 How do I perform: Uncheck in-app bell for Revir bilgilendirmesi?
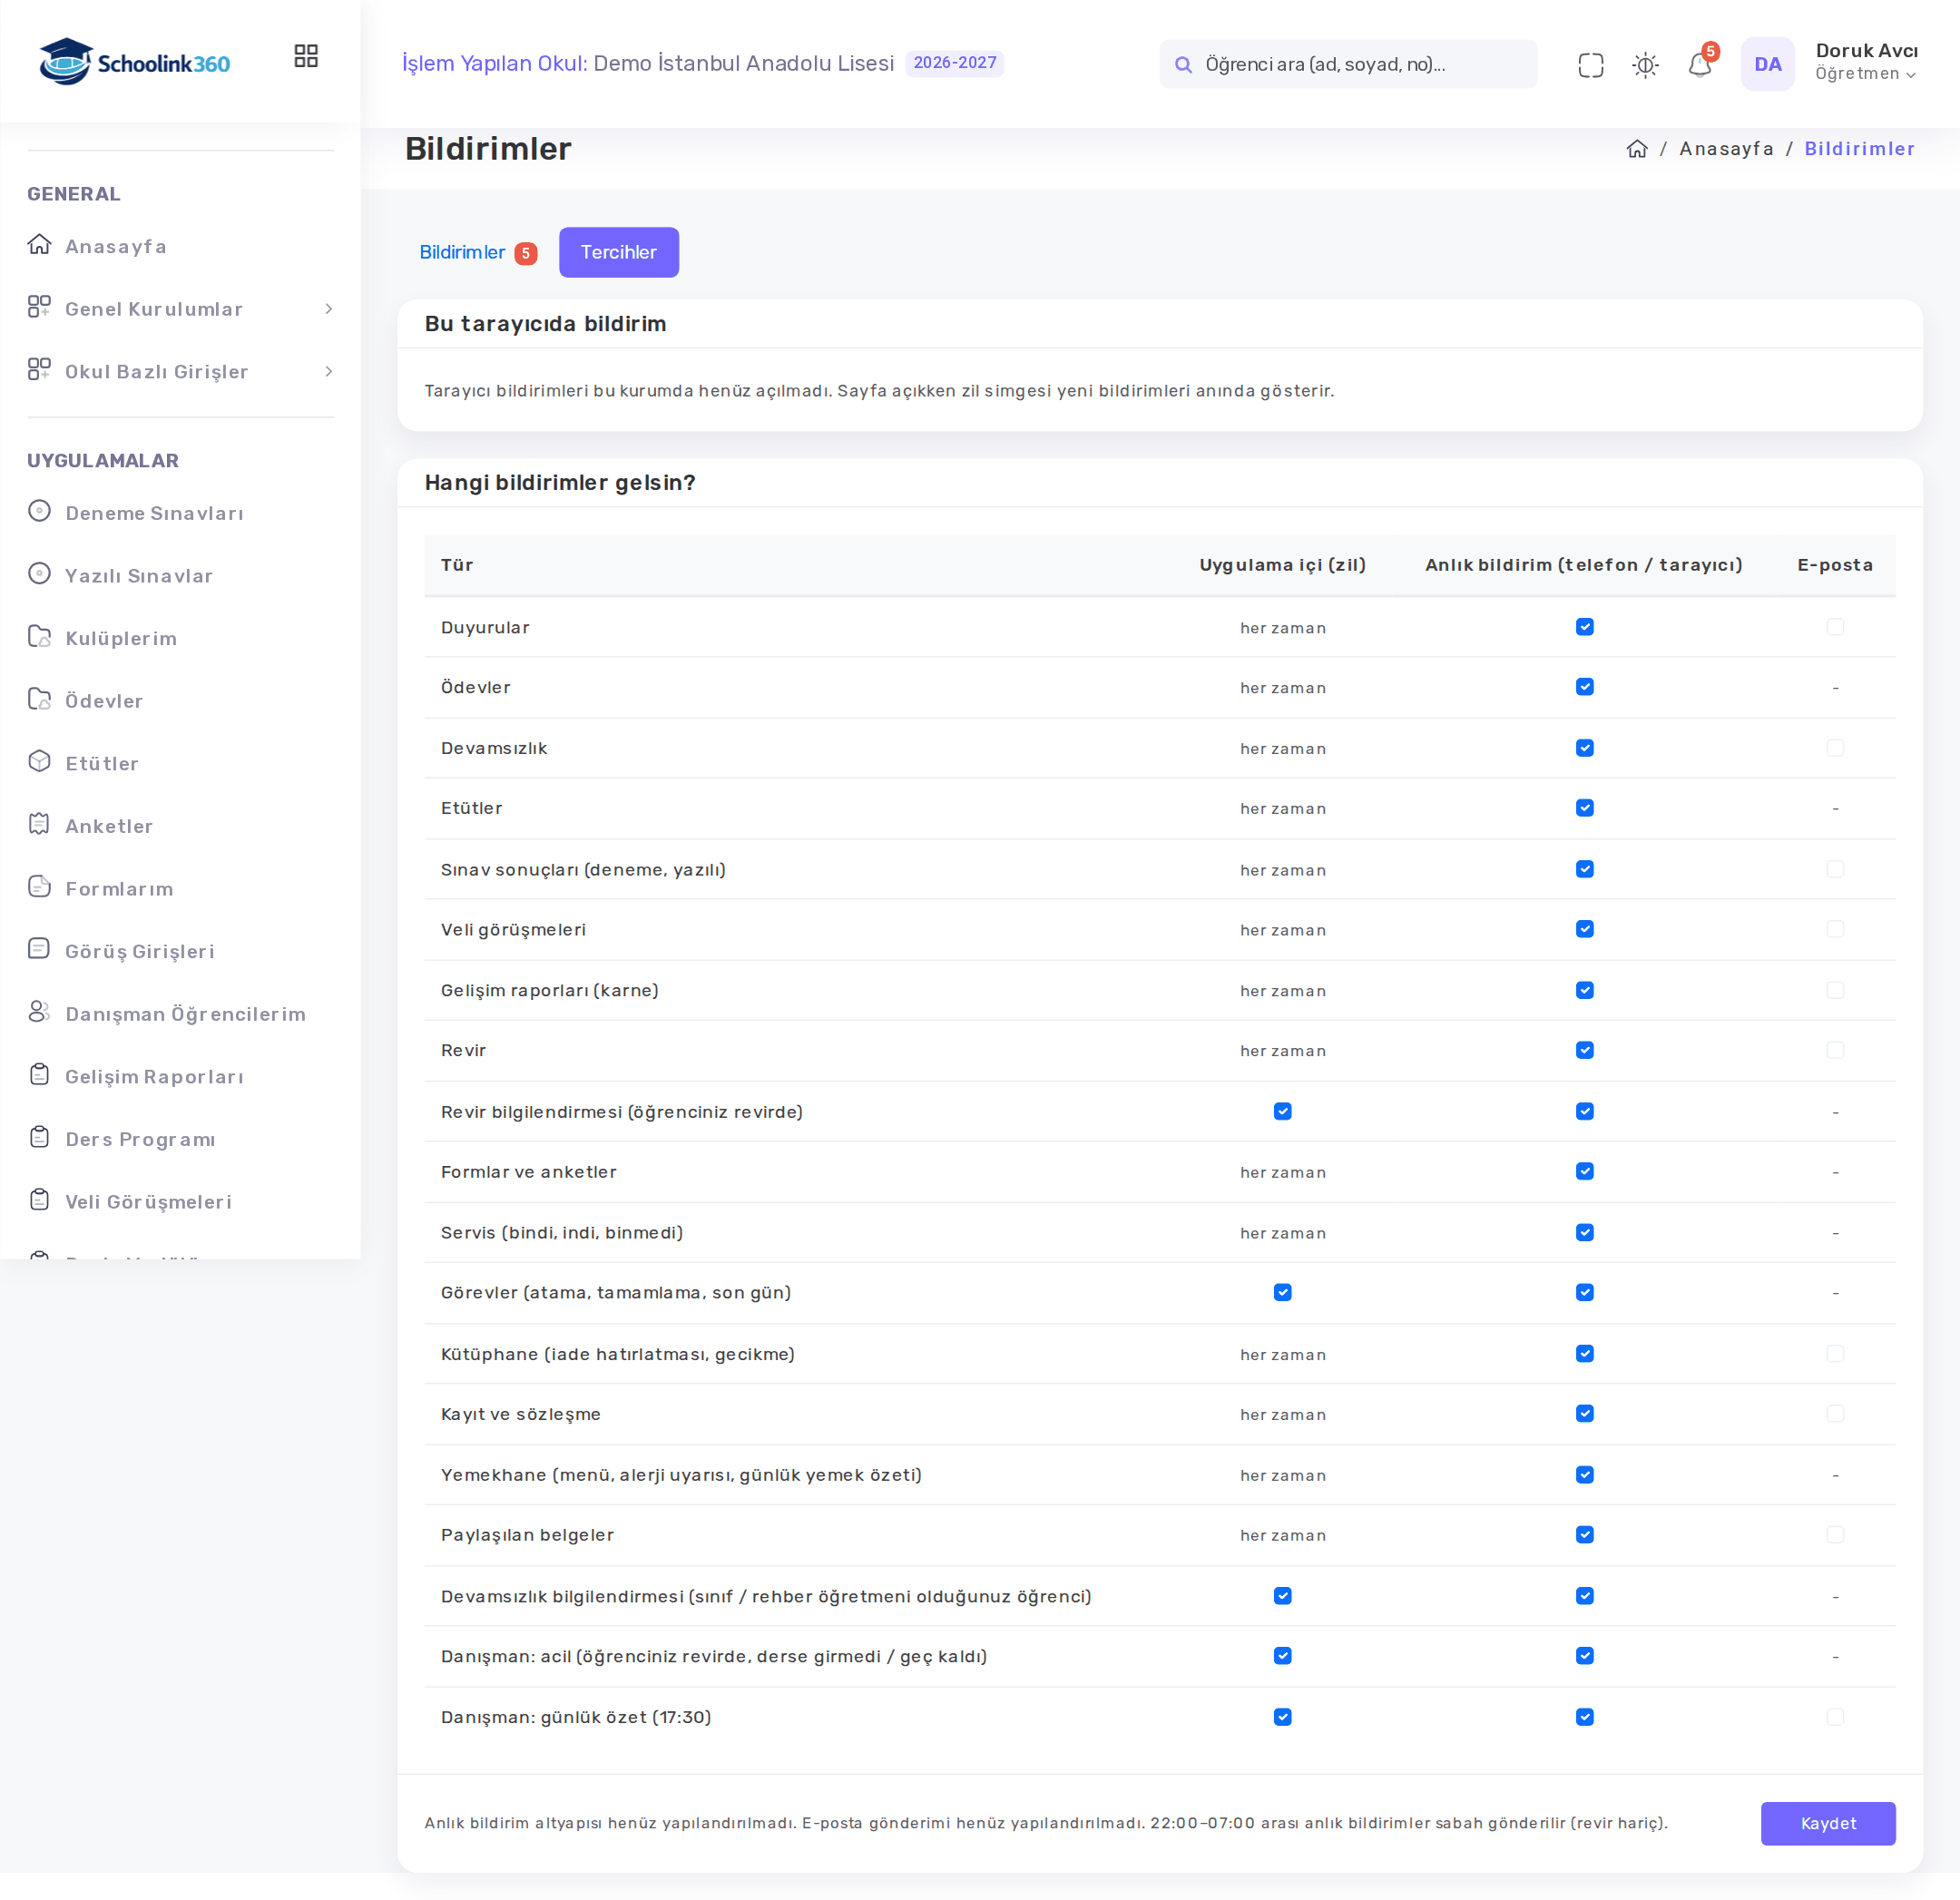click(x=1283, y=1112)
